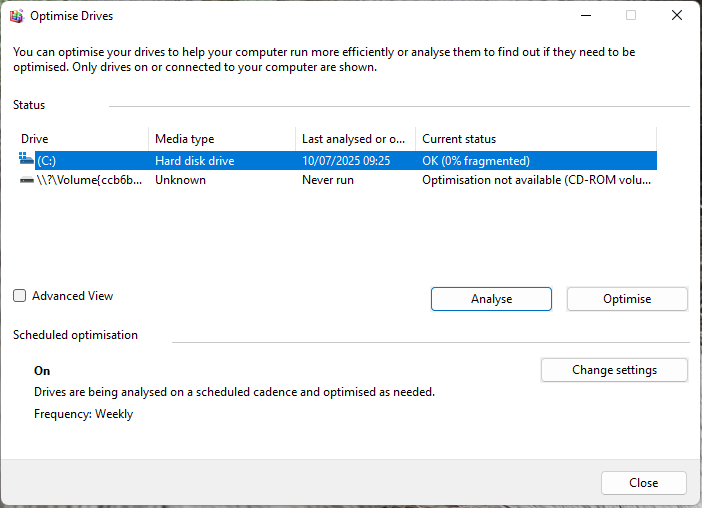Open Change settings for scheduled optimisation

pyautogui.click(x=614, y=370)
